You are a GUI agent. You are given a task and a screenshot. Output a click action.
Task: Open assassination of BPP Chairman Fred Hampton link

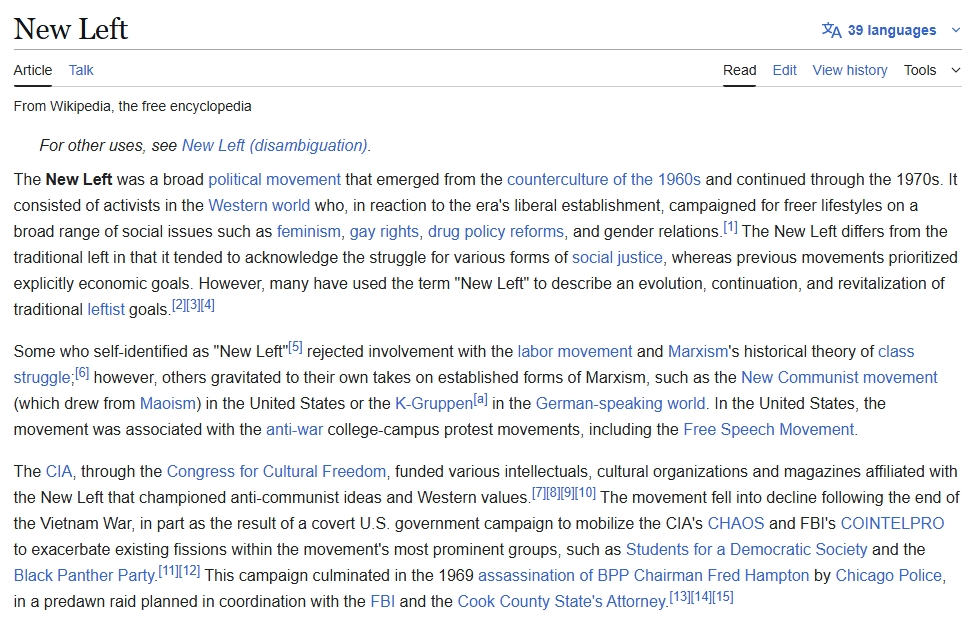(x=643, y=575)
